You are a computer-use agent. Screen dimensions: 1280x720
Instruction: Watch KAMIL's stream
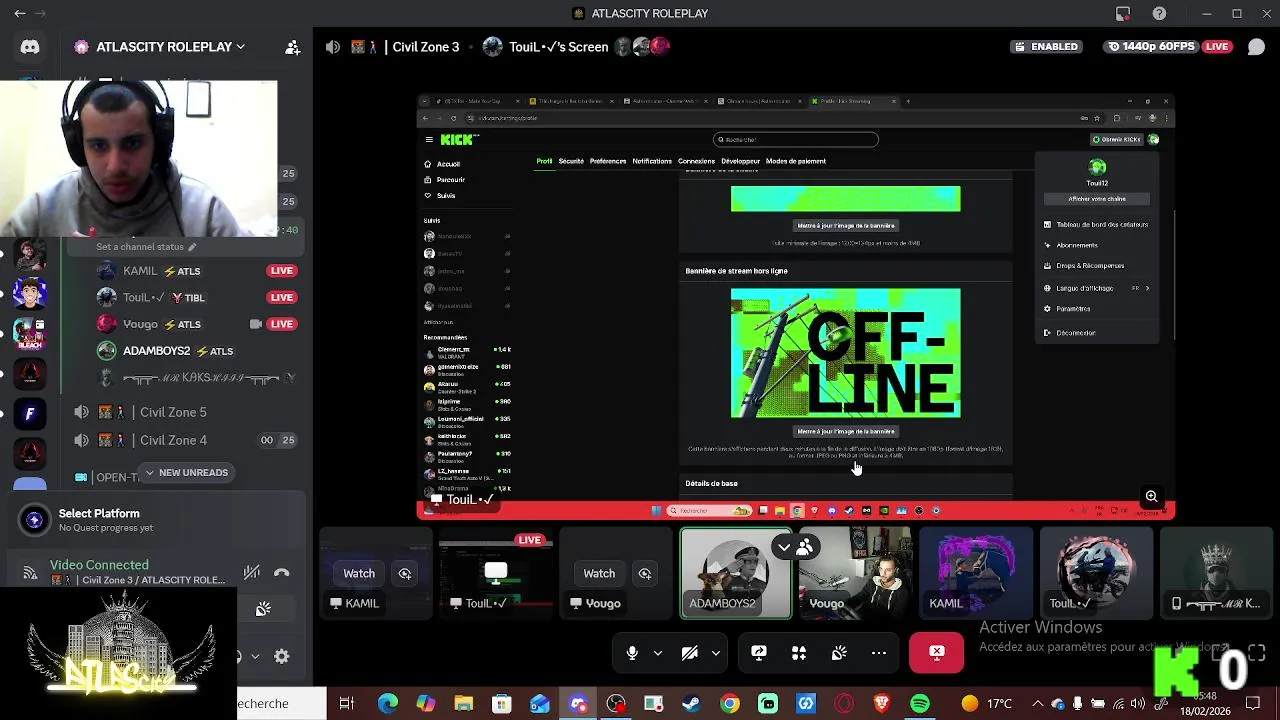[359, 573]
